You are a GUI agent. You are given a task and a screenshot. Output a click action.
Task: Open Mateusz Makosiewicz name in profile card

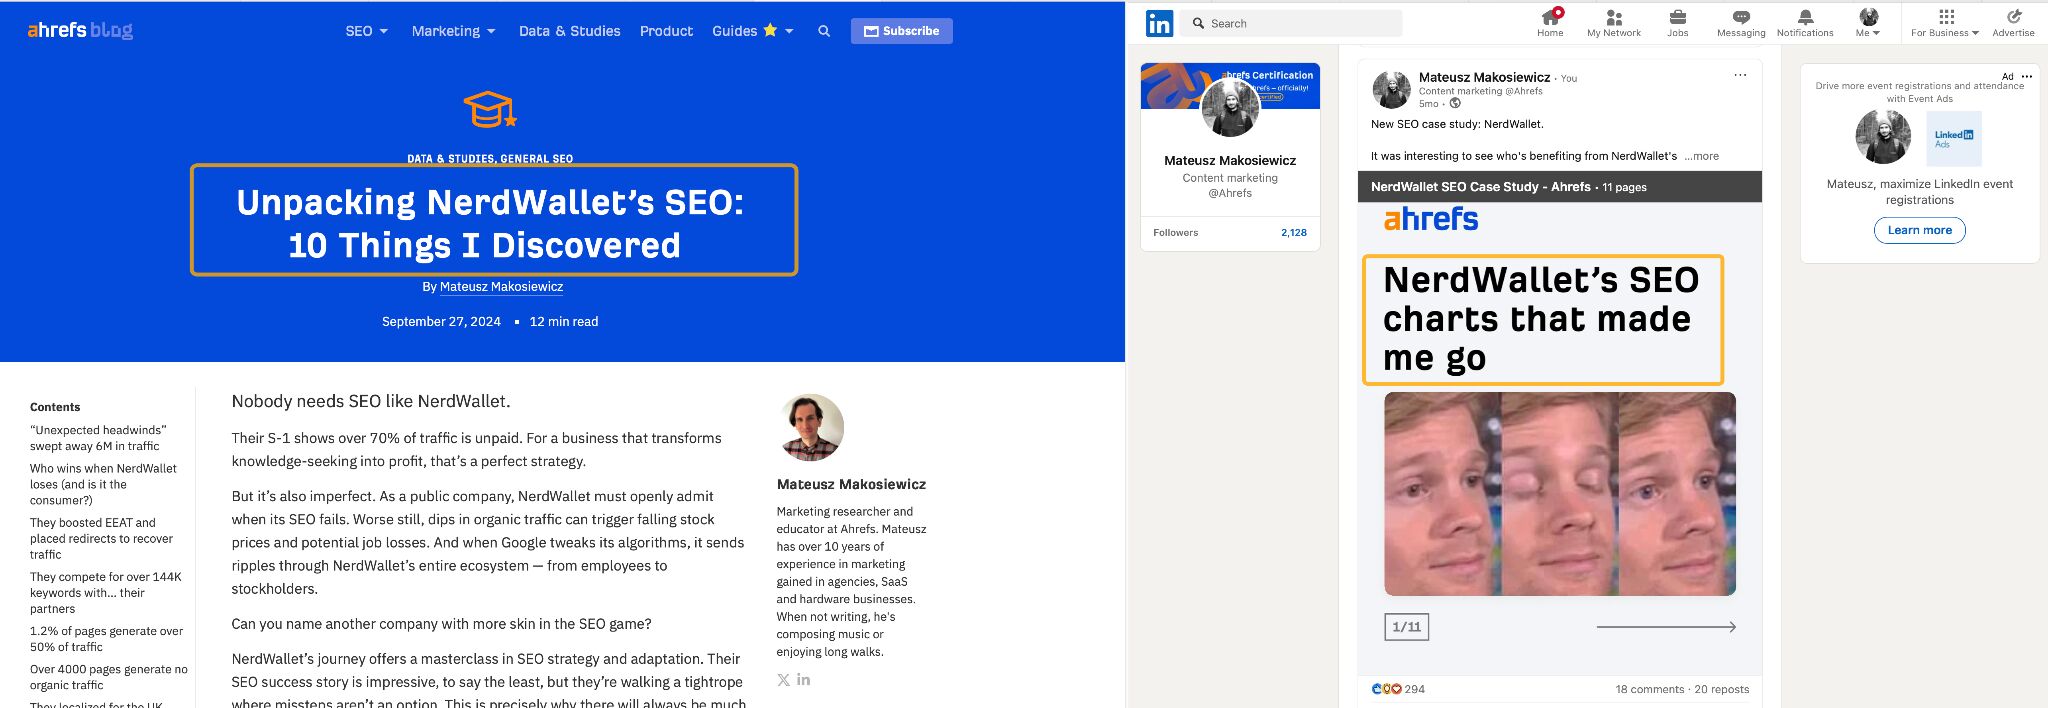click(x=1230, y=160)
